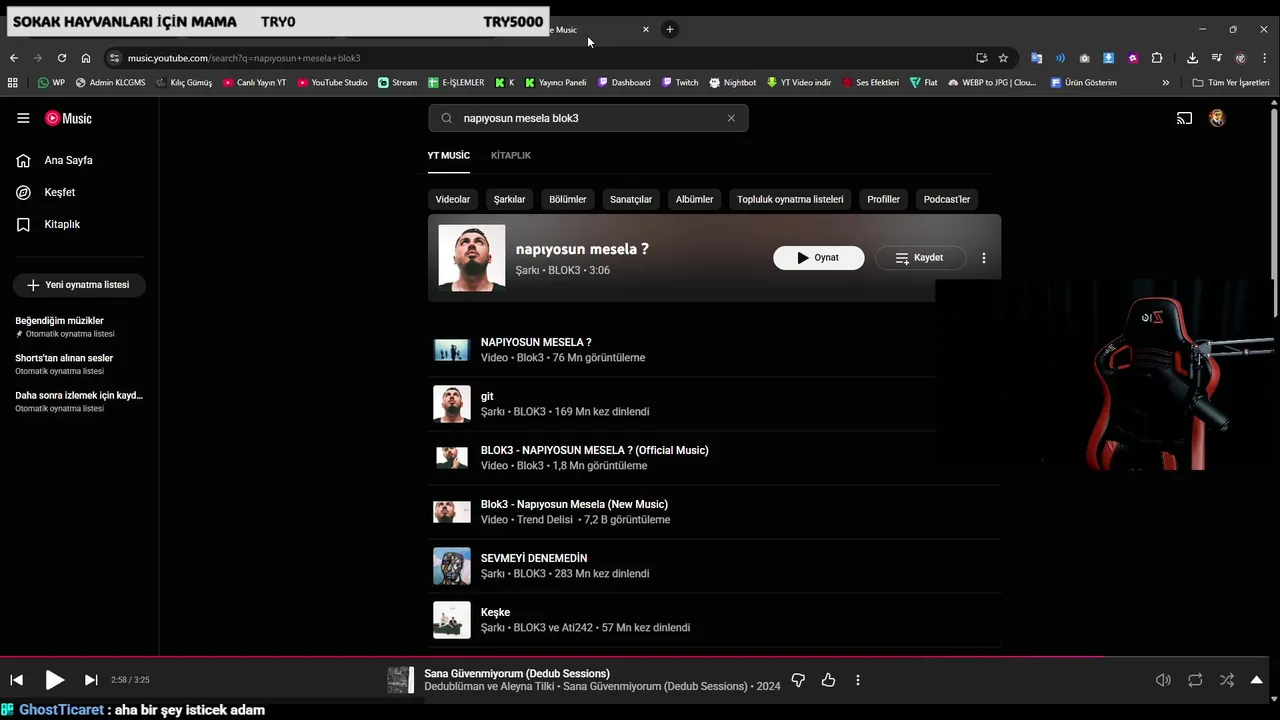Click top result album thumbnail
Screen dimensions: 1280x720
click(472, 258)
